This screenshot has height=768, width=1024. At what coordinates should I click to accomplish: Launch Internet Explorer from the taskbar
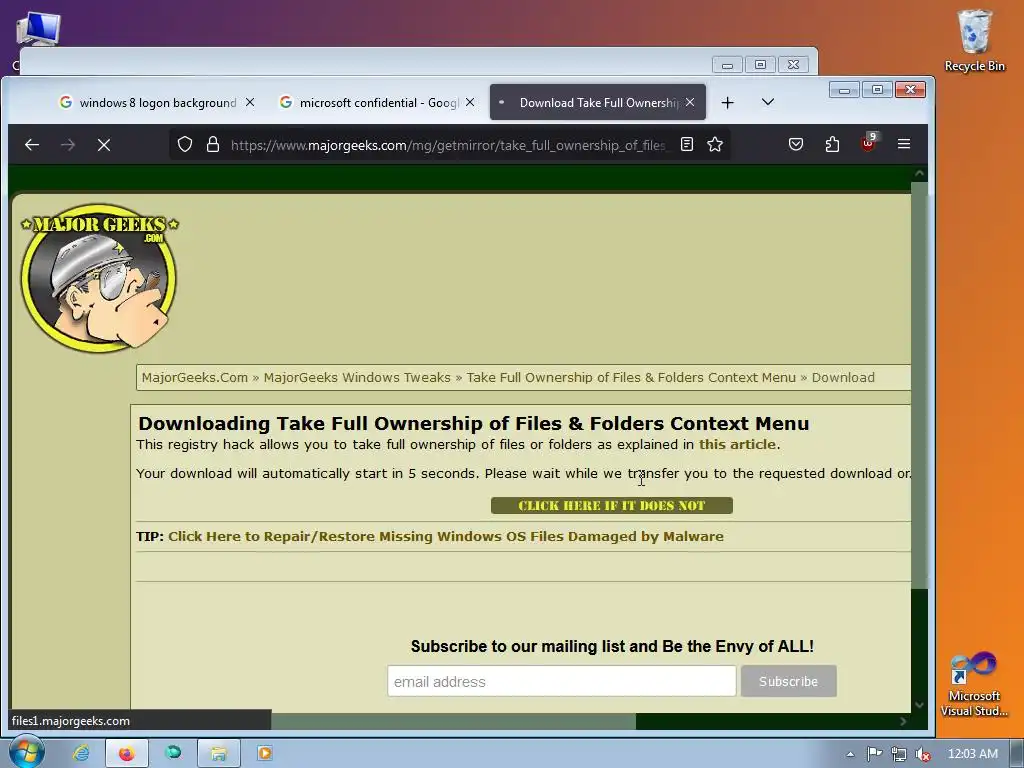(81, 753)
